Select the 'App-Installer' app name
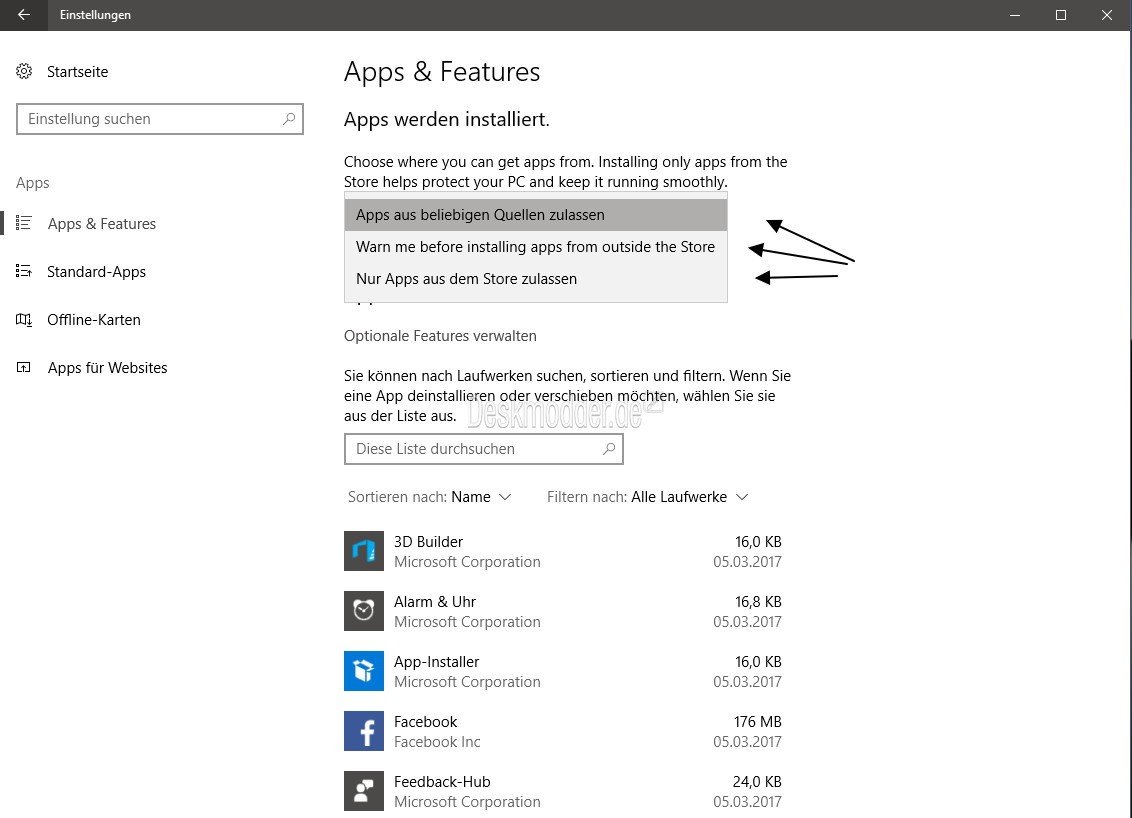 click(x=436, y=662)
